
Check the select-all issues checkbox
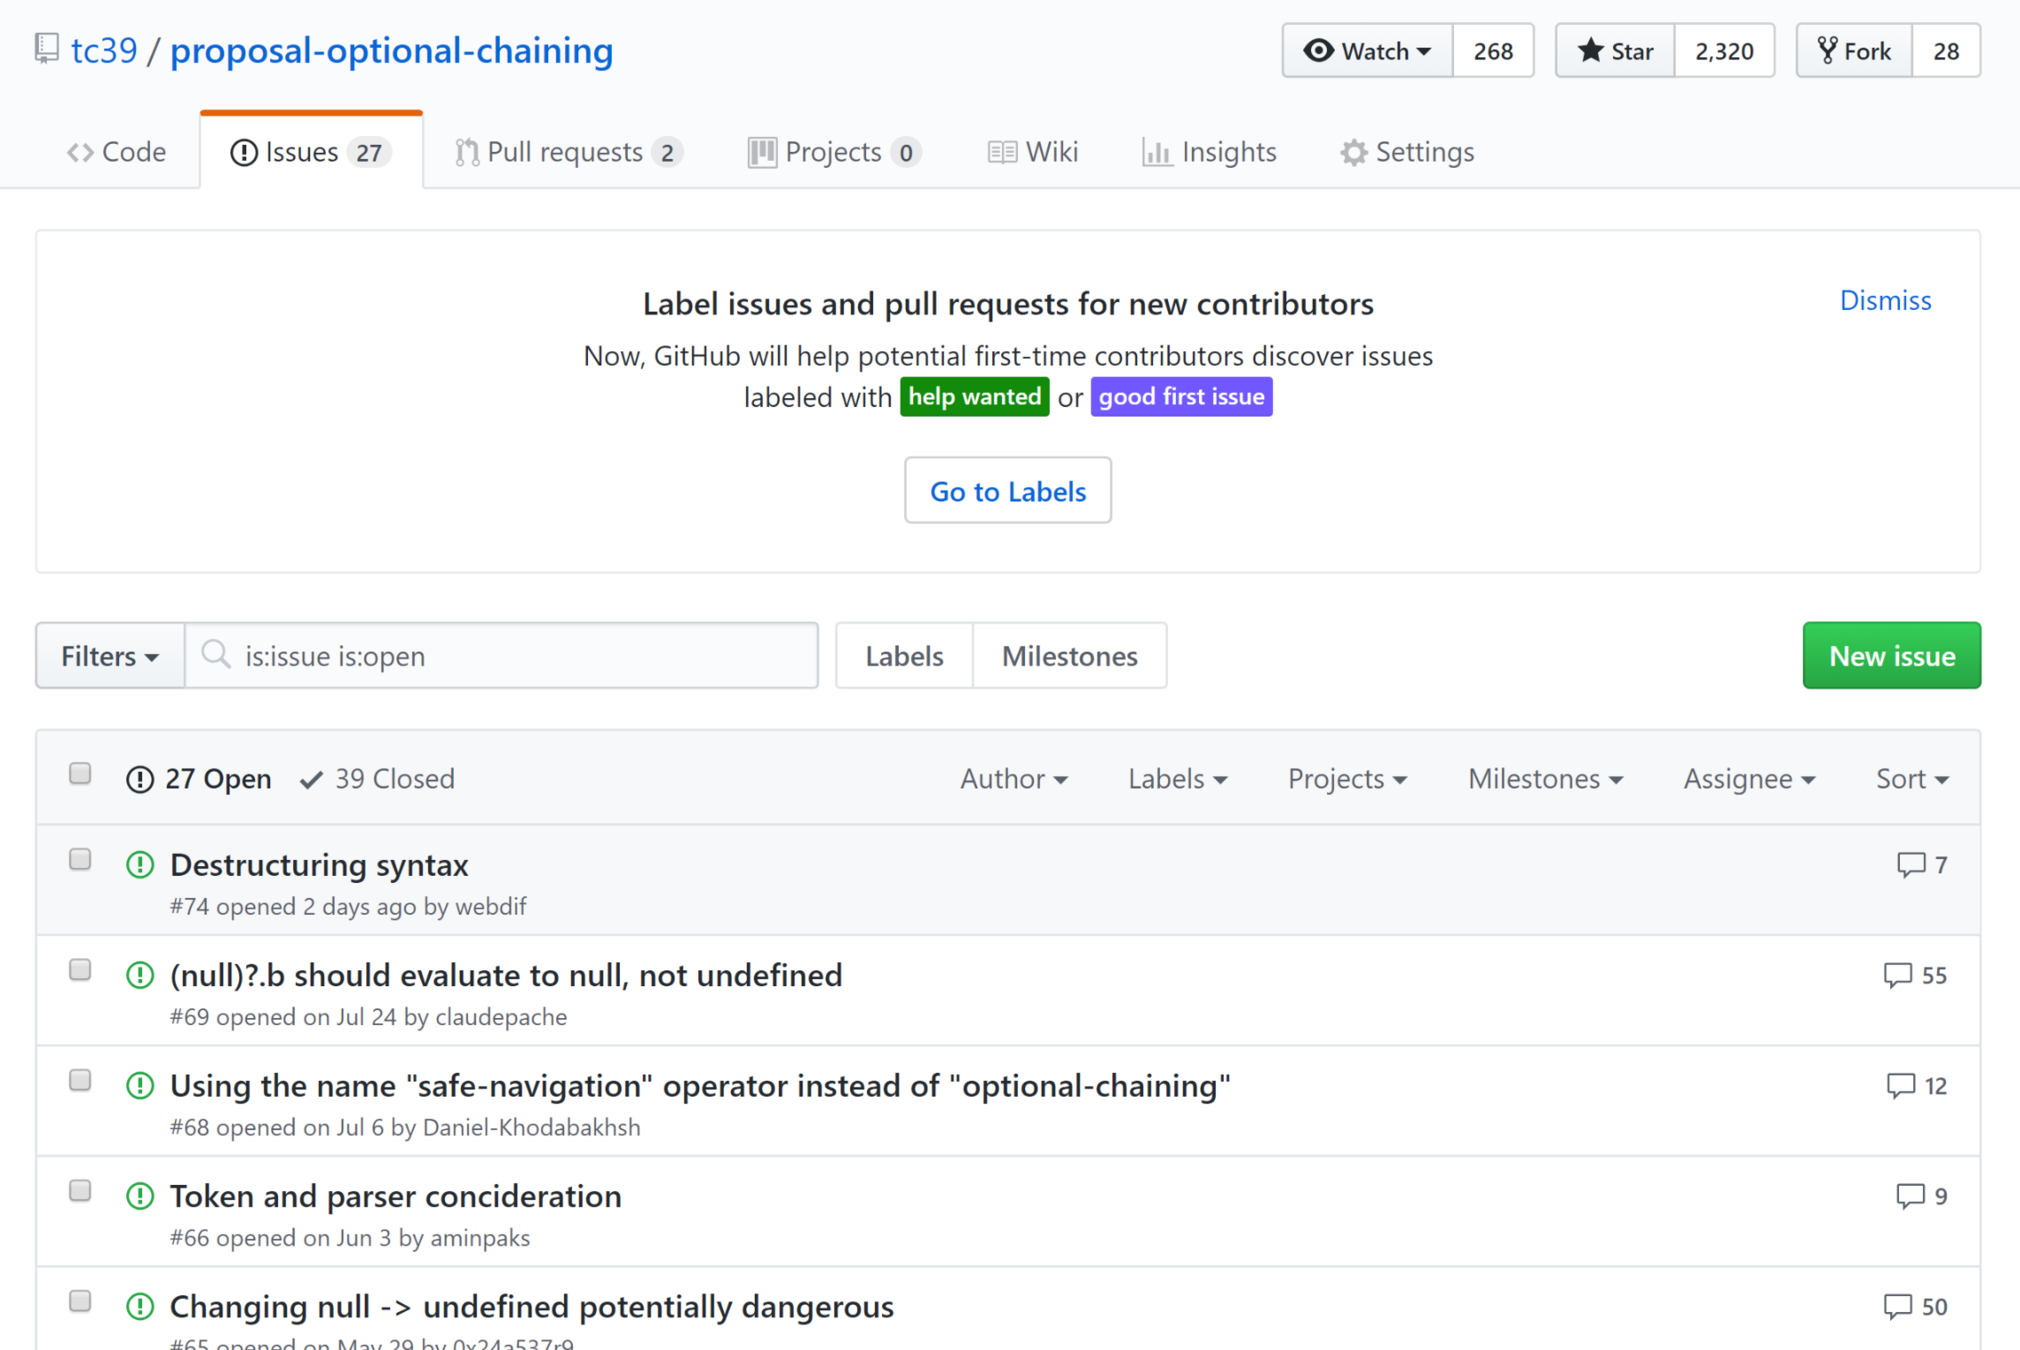[80, 774]
